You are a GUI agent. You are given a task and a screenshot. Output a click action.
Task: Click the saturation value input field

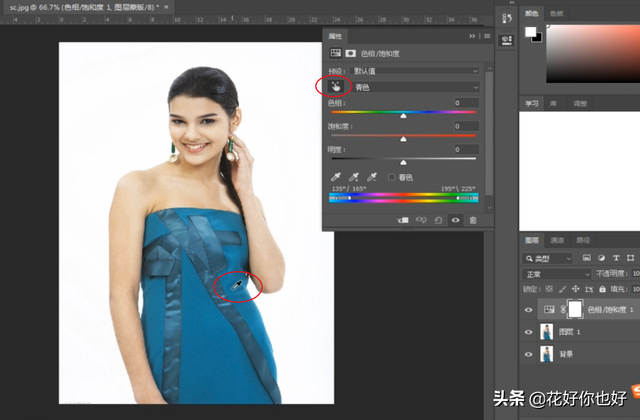pos(467,126)
